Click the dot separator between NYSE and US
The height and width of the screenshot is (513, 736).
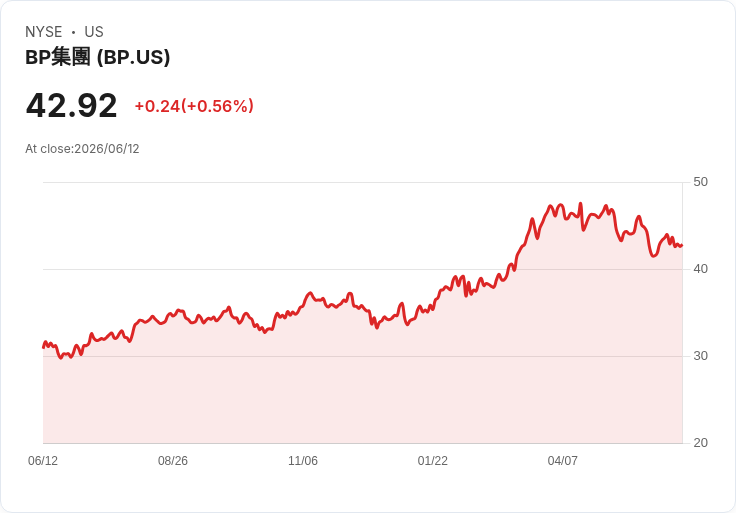[x=73, y=32]
